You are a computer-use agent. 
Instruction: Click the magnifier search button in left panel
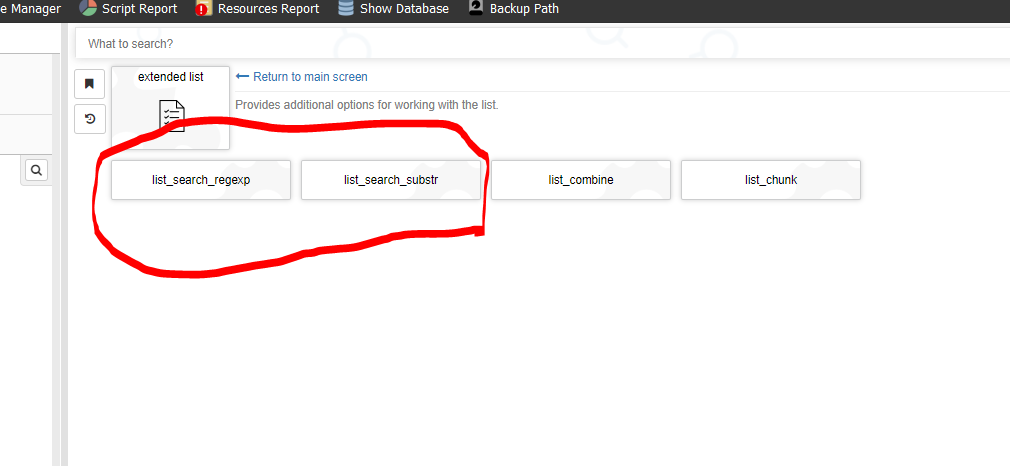click(36, 171)
